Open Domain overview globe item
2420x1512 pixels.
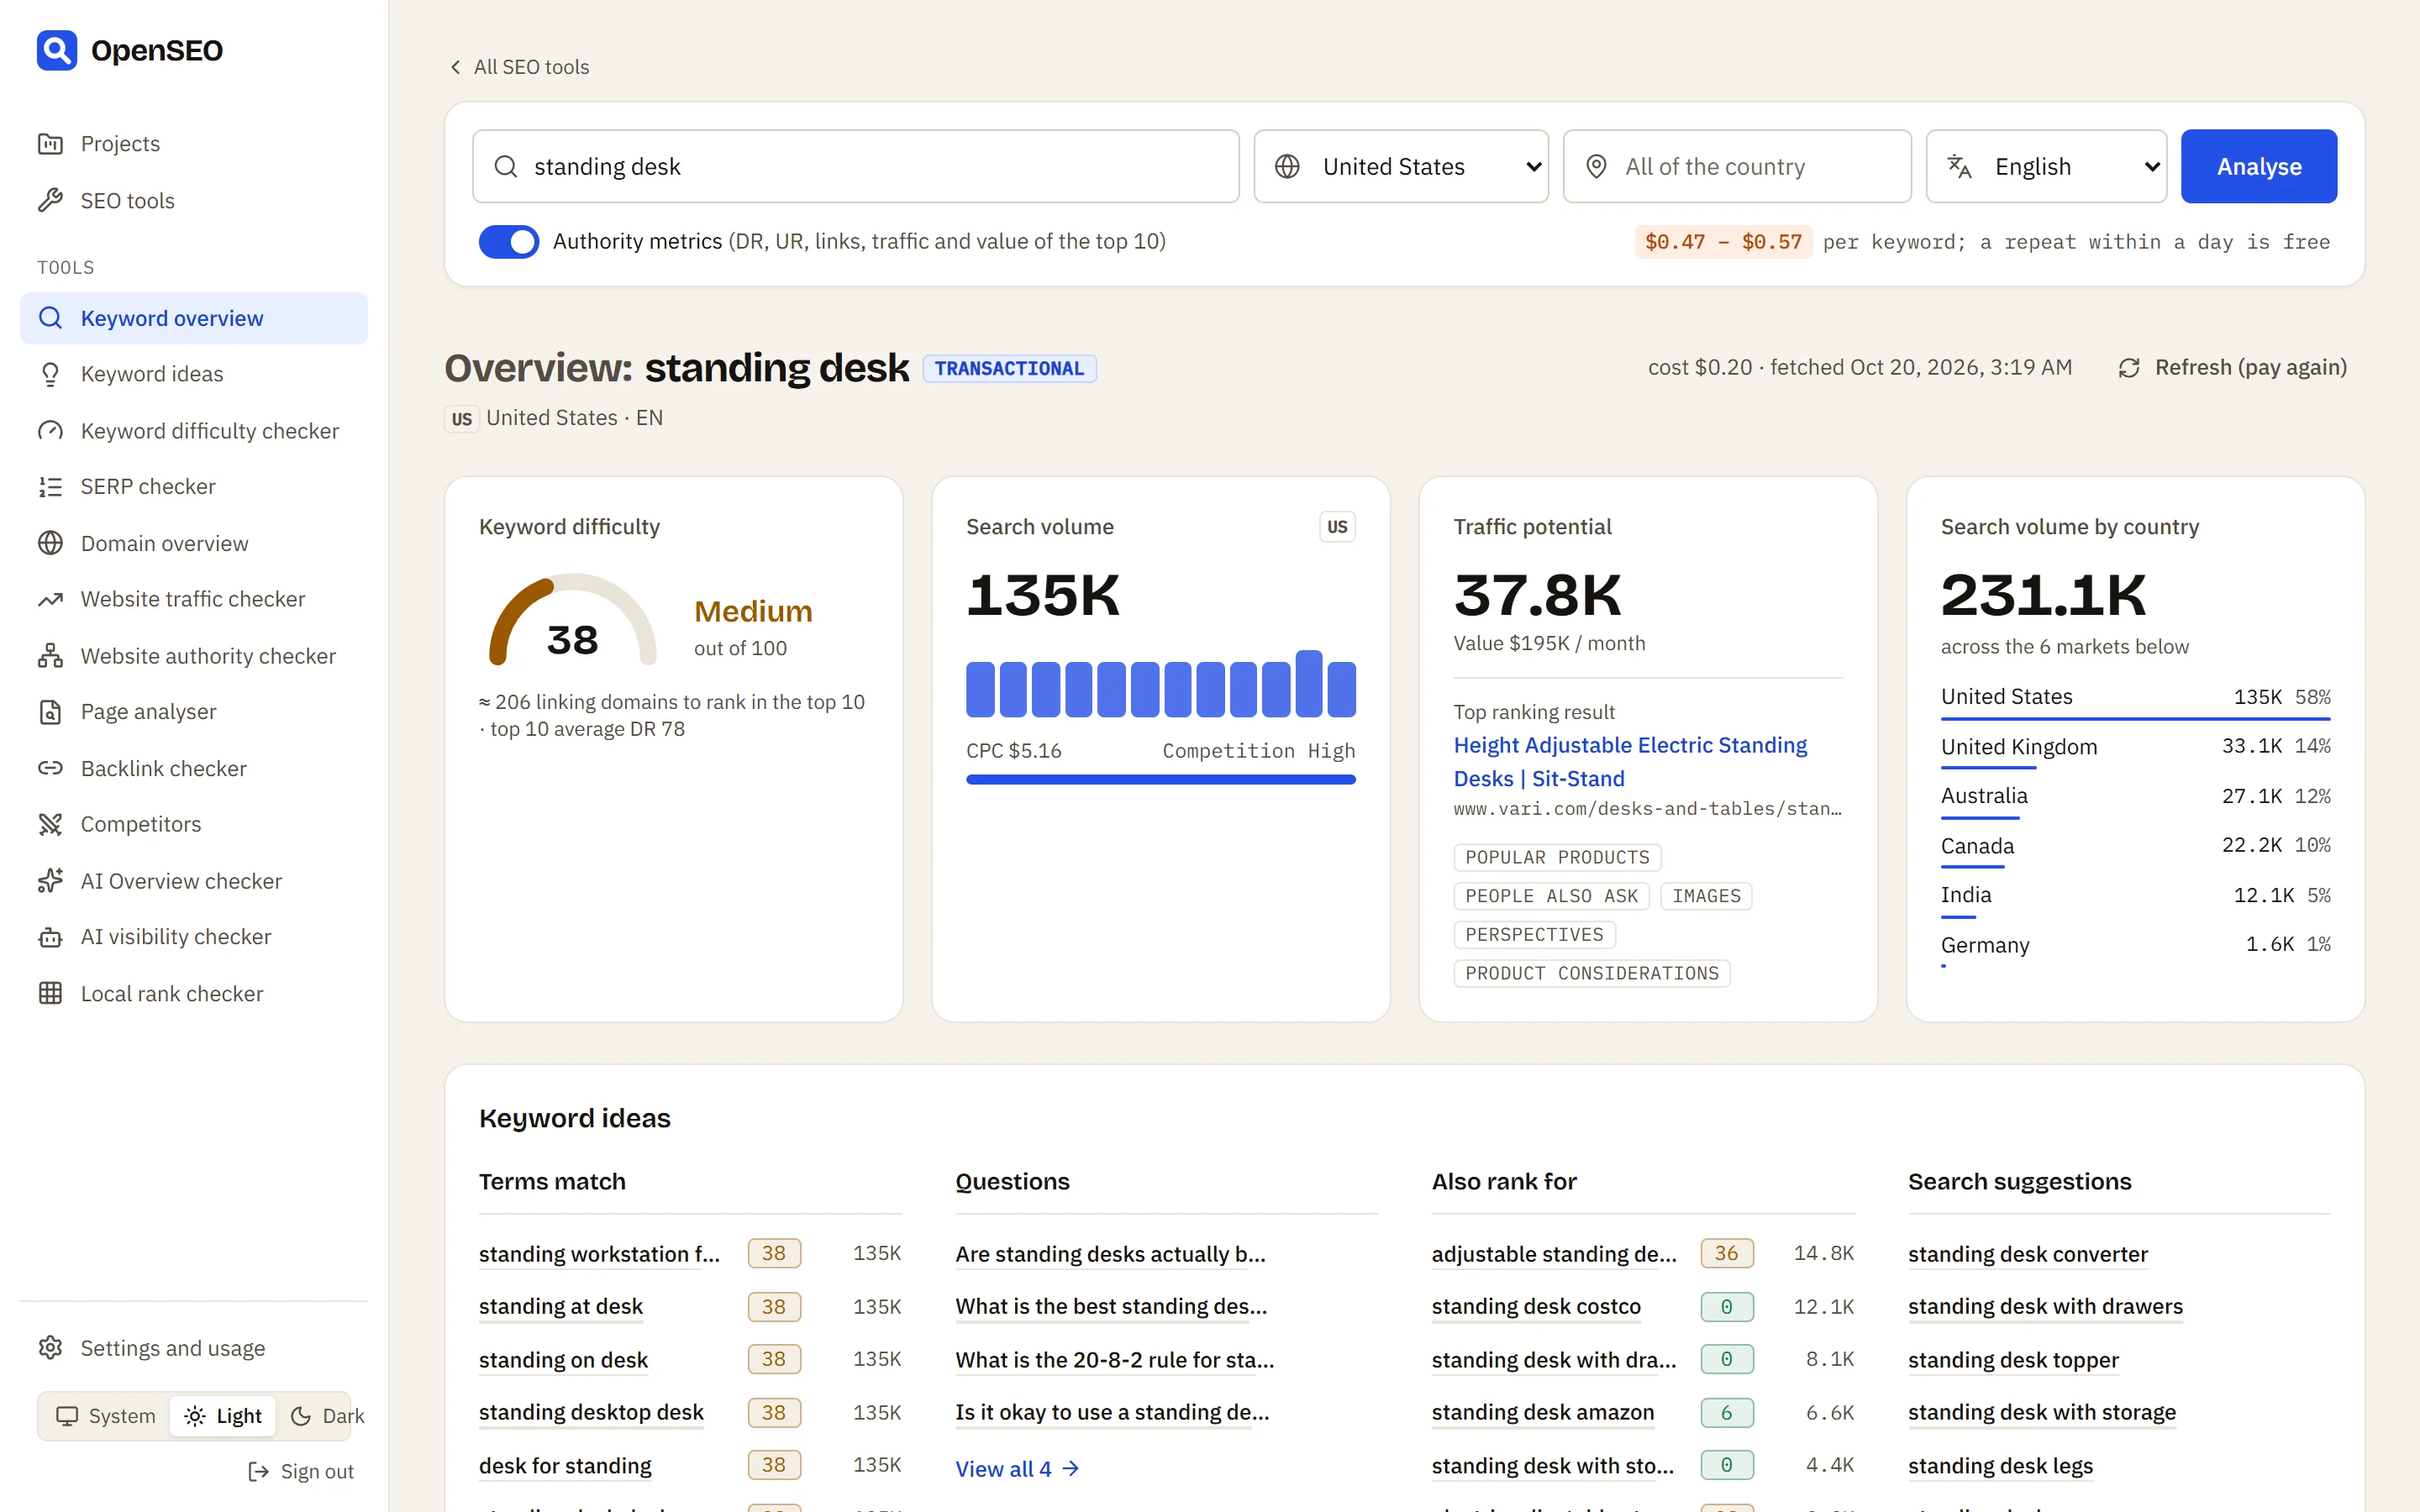[193, 543]
